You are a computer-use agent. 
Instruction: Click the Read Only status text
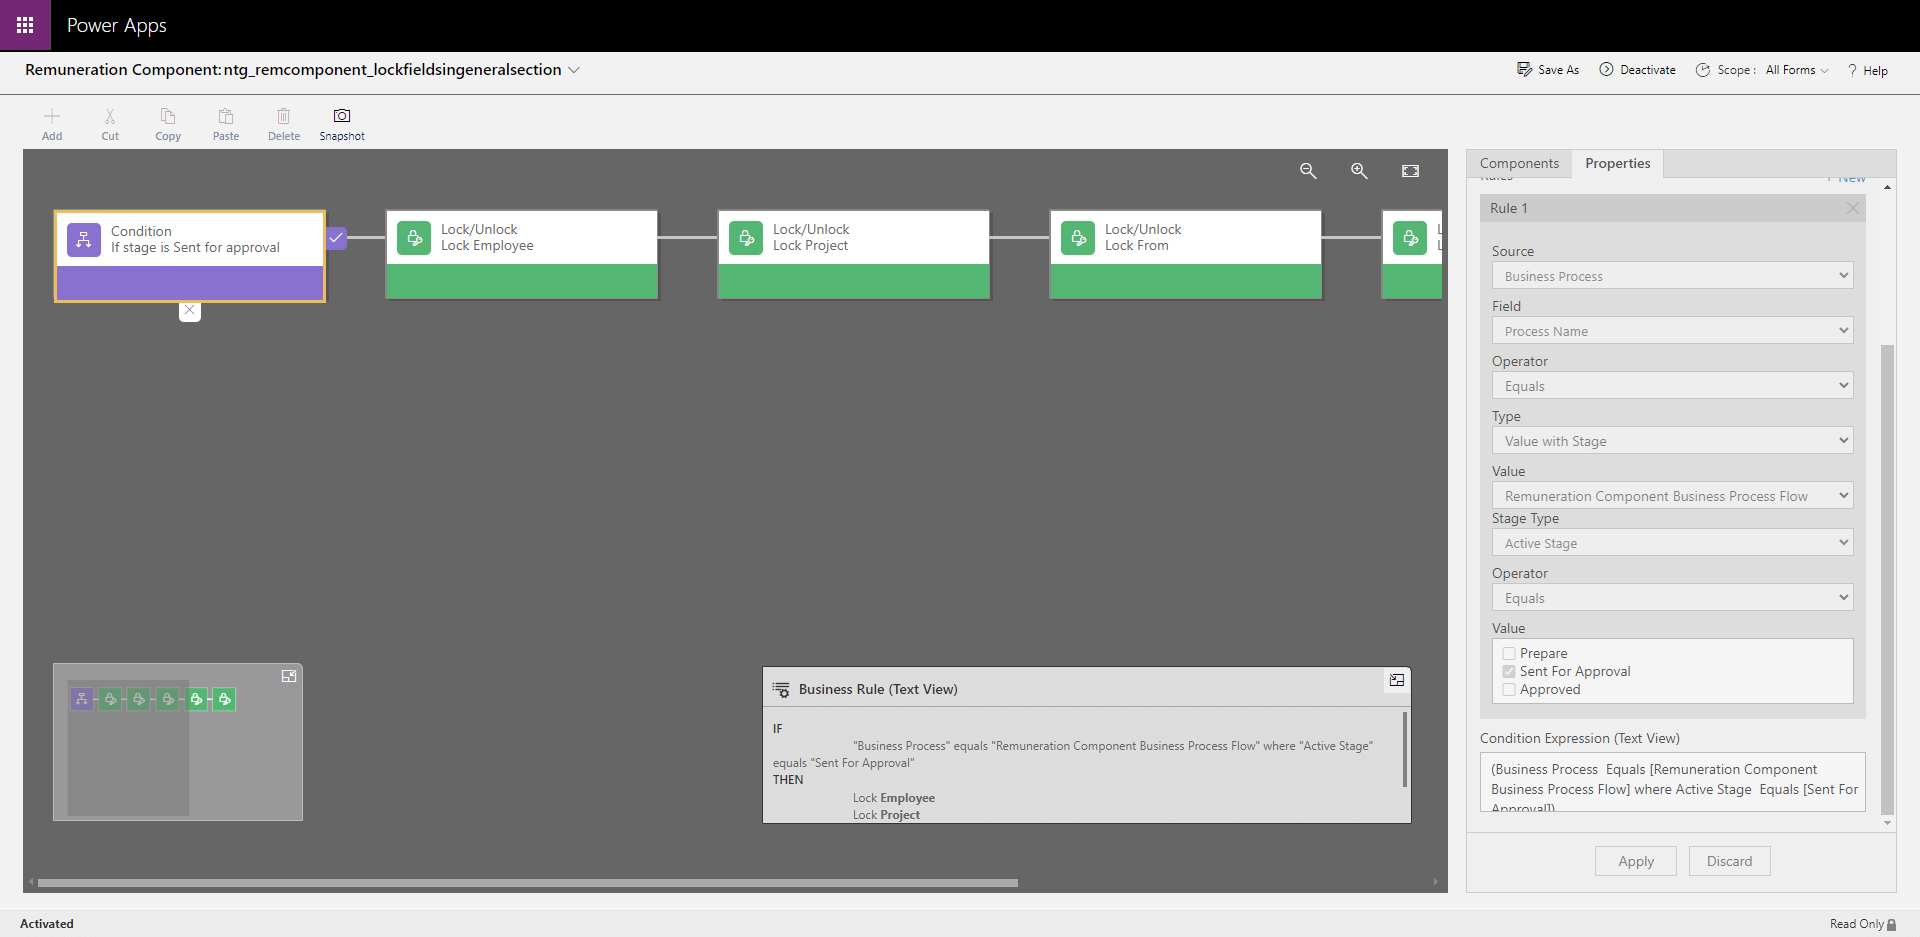1857,924
